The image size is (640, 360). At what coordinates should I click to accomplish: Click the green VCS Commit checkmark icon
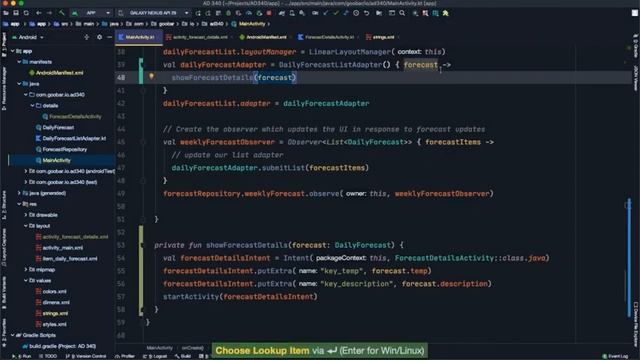[x=336, y=13]
